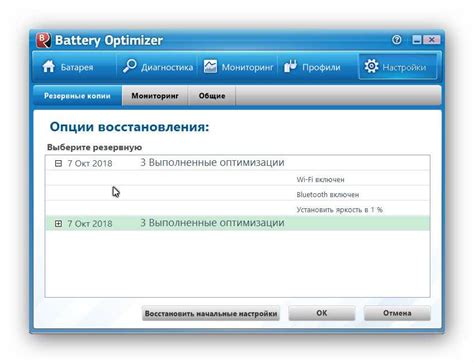Select the highlighted 3 Выполненные оптимизации row
This screenshot has height=363, width=474.
pos(237,223)
